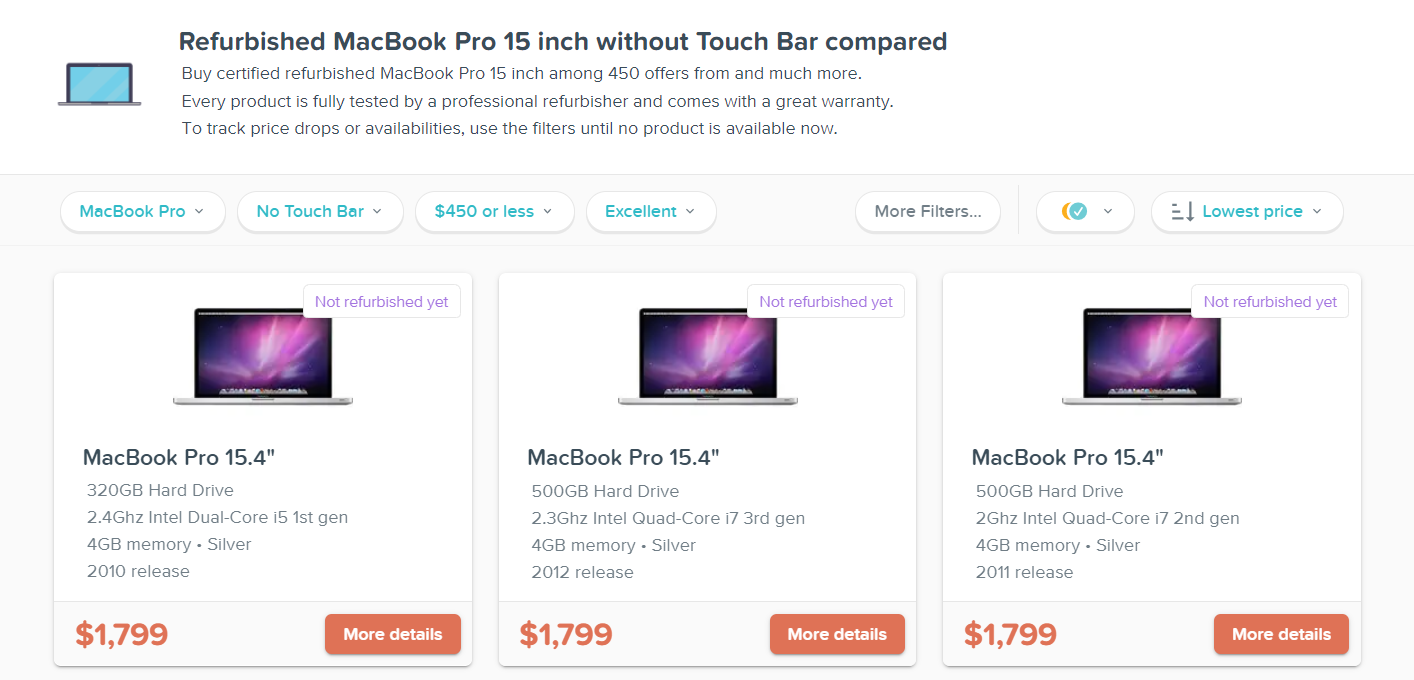Viewport: 1414px width, 680px height.
Task: Click the sort icon beside Lowest price
Action: coord(1183,211)
